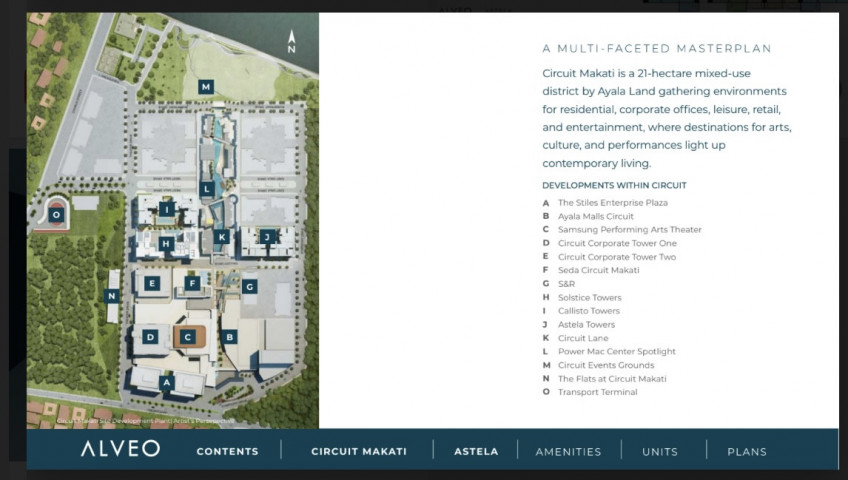Click 'Circuit Lane' legend entry

(x=583, y=338)
